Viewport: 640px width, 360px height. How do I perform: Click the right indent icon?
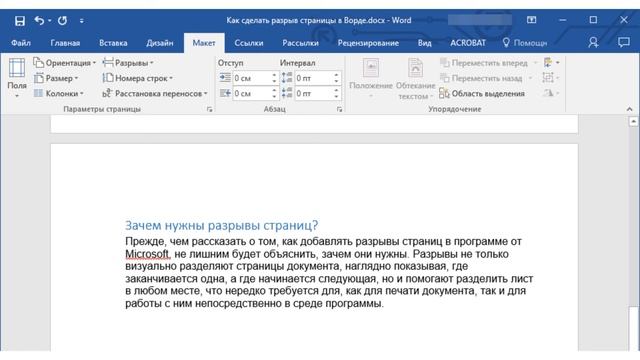[x=225, y=93]
